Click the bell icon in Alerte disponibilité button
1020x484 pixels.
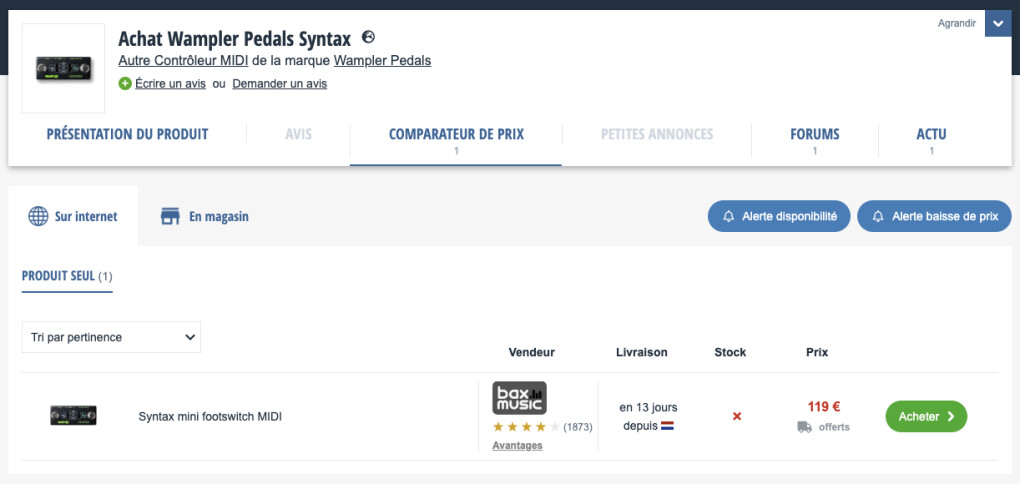click(x=729, y=217)
